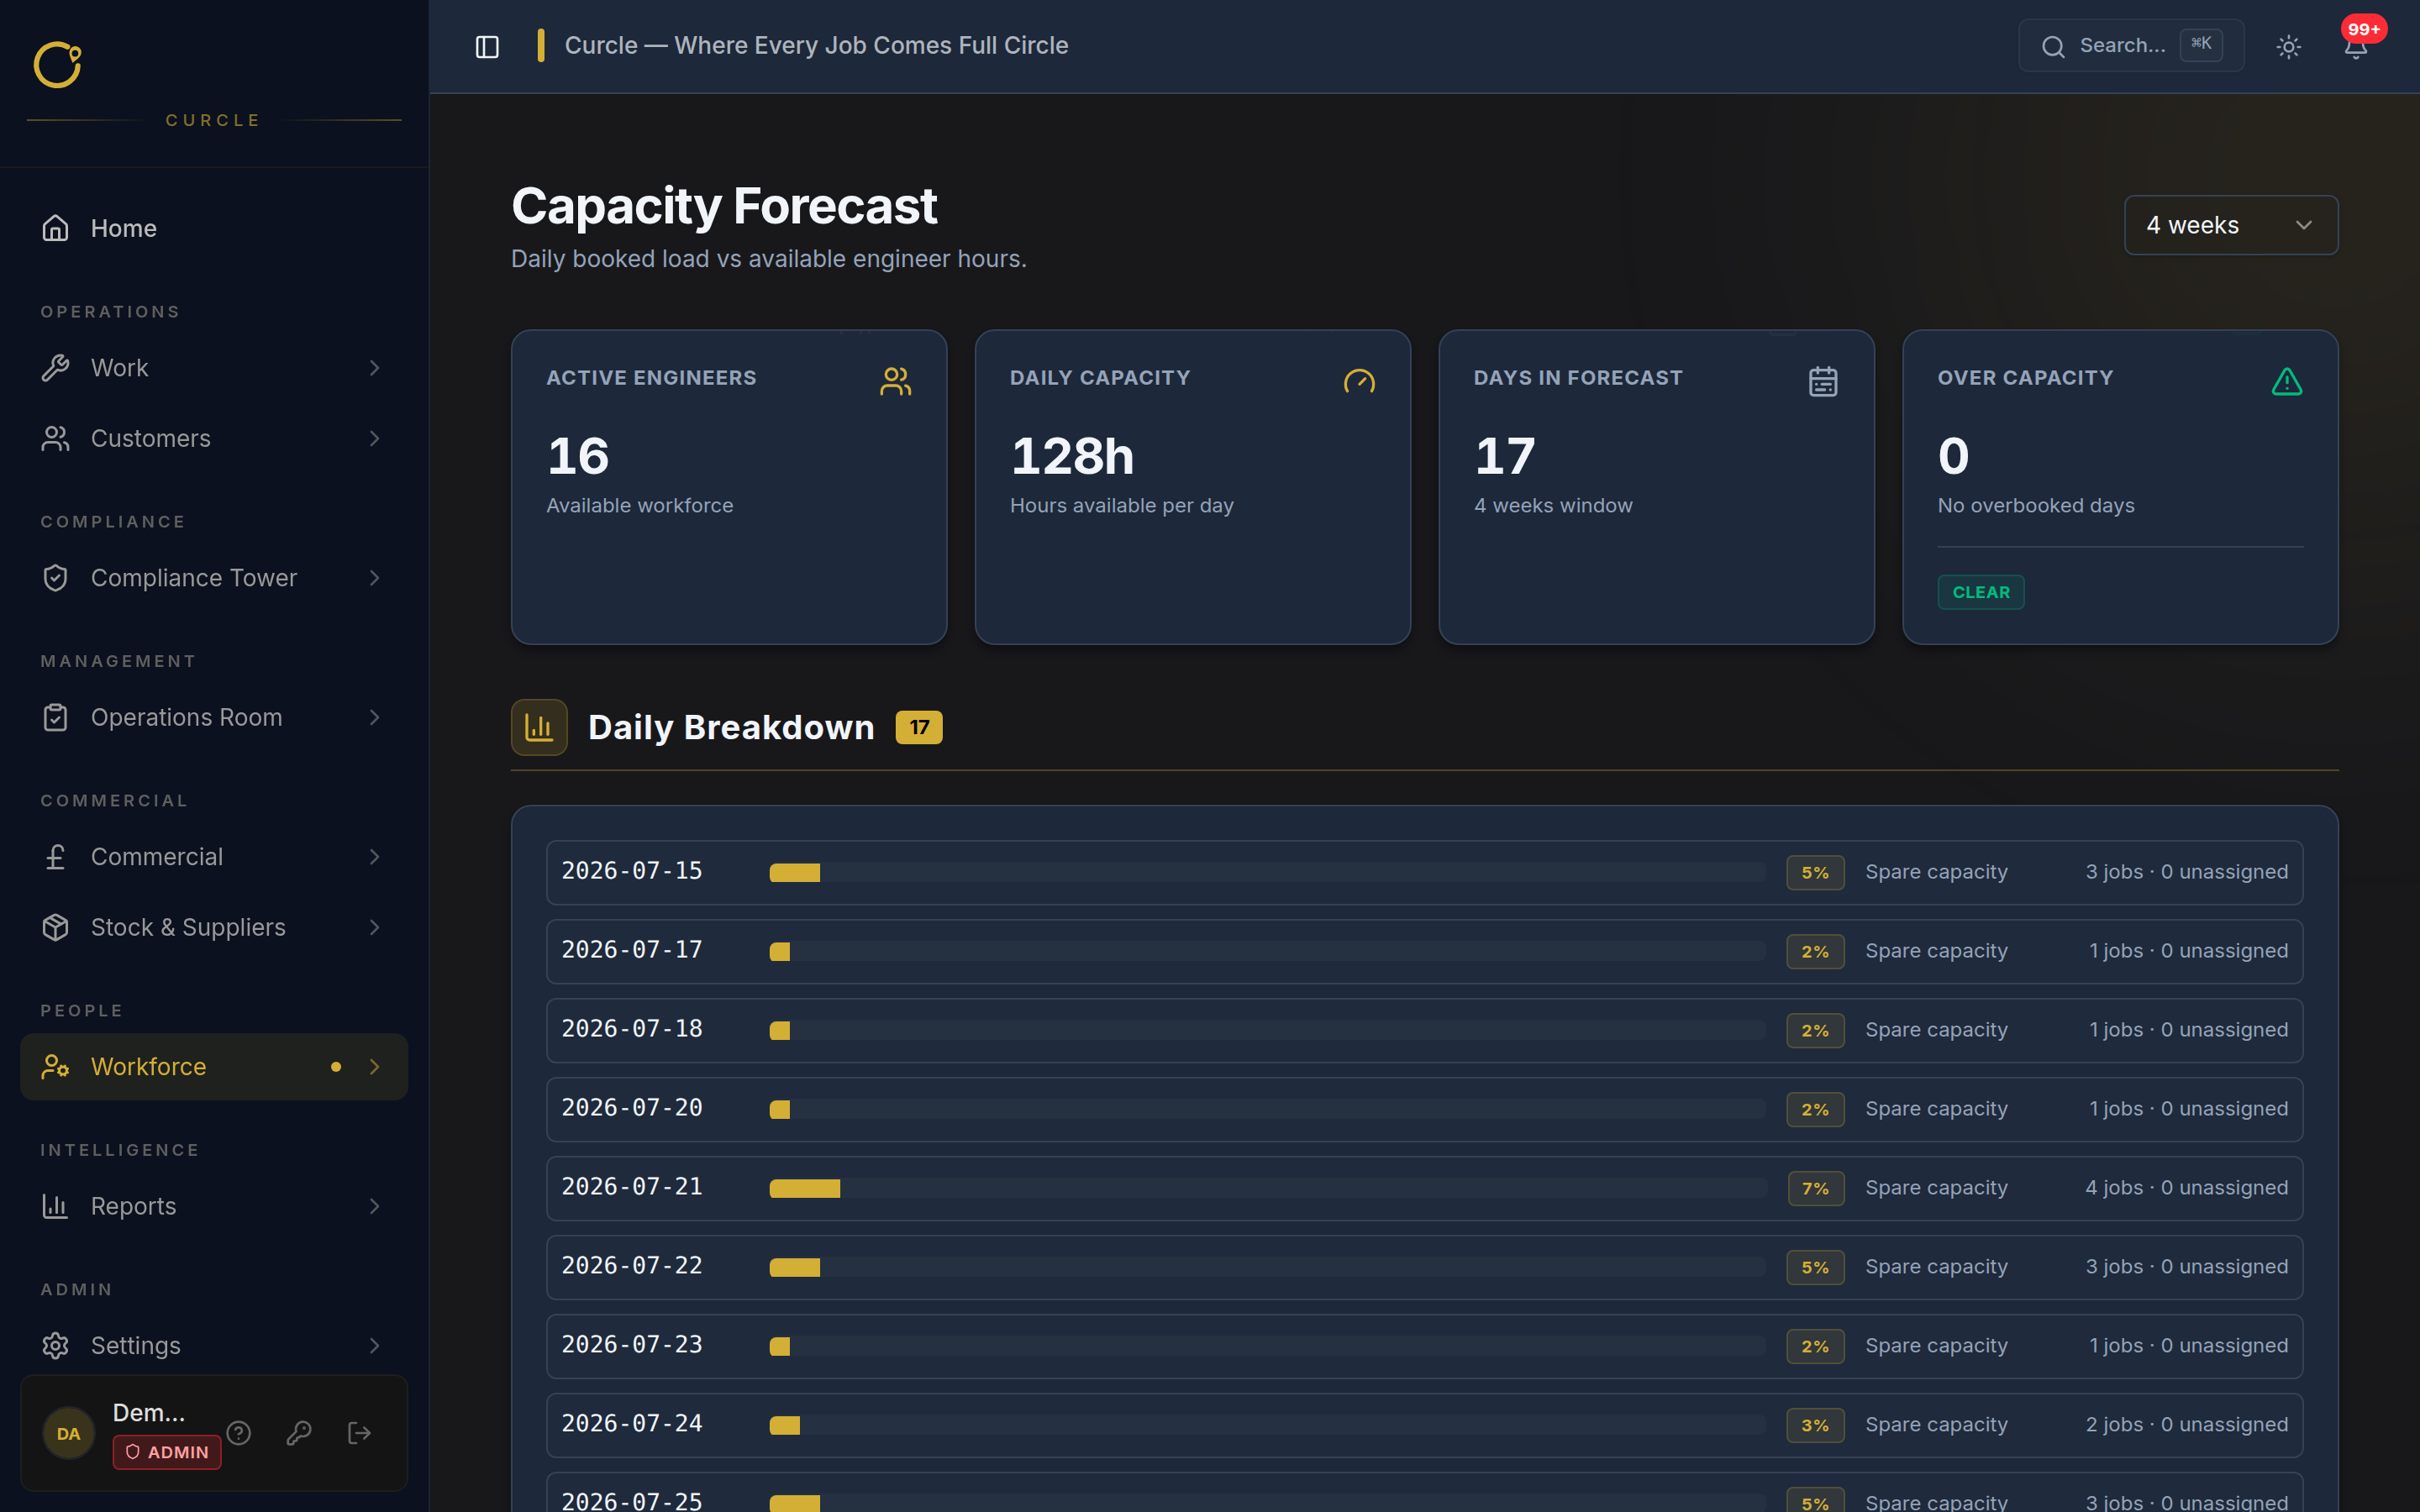Click the Active Engineers card
The image size is (2420, 1512).
point(729,487)
